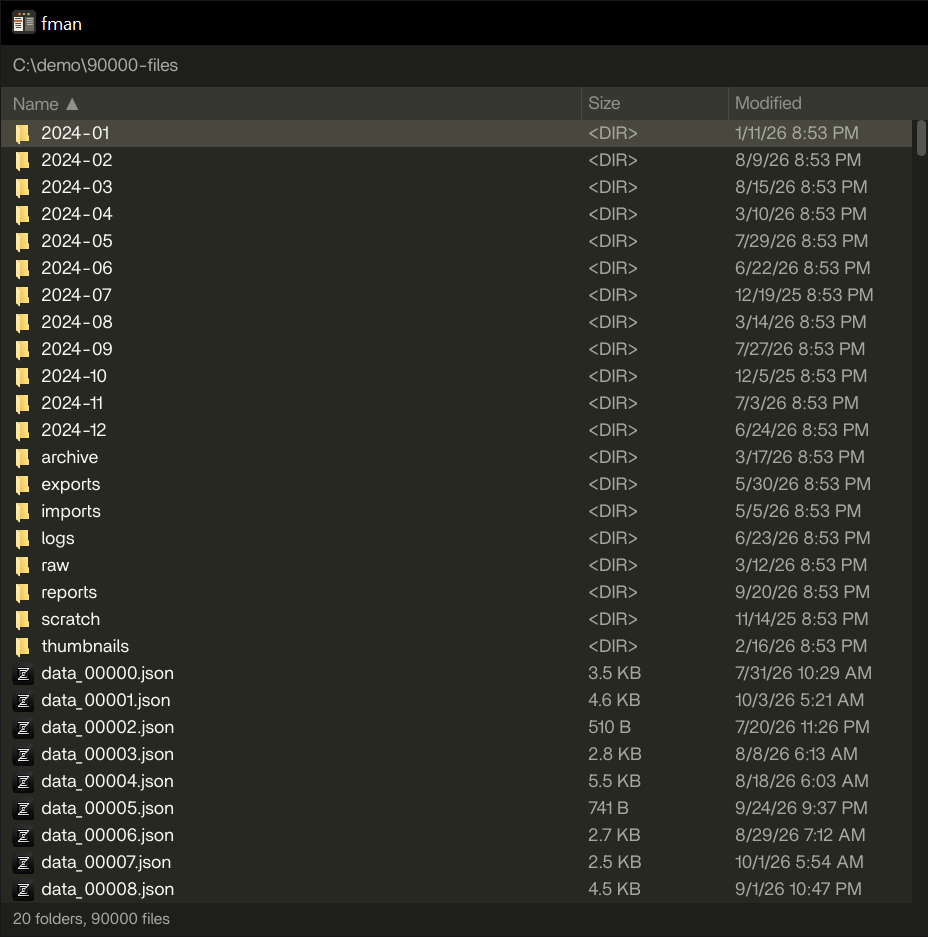Screen dimensions: 928x937
Task: Sort files by Modified column
Action: (828, 103)
